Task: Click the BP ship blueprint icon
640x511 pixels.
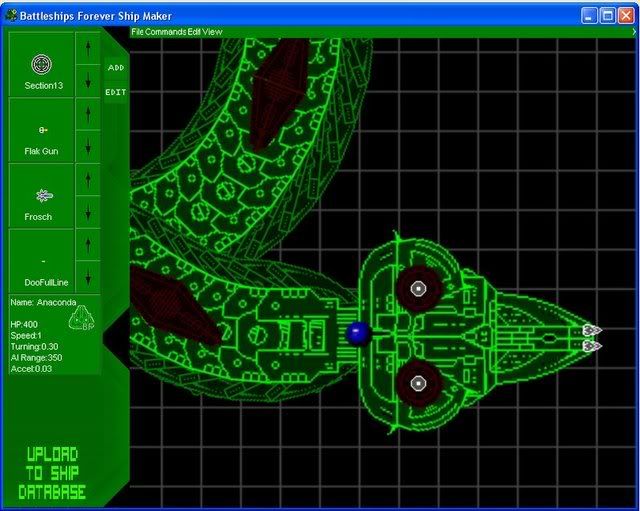Action: (x=82, y=318)
